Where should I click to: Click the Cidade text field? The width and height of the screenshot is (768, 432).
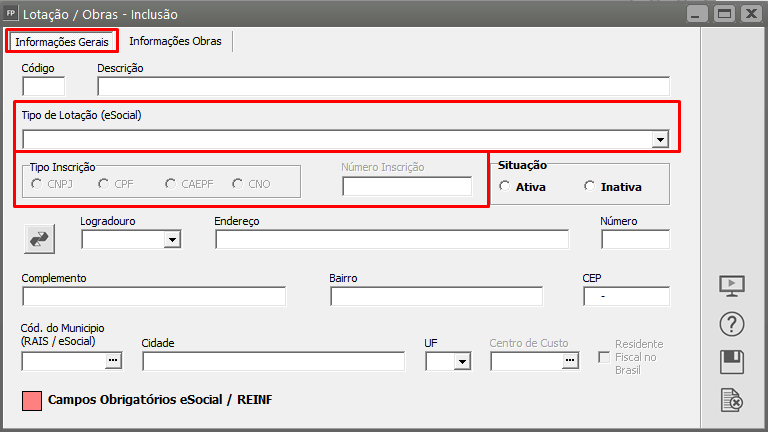tap(273, 361)
